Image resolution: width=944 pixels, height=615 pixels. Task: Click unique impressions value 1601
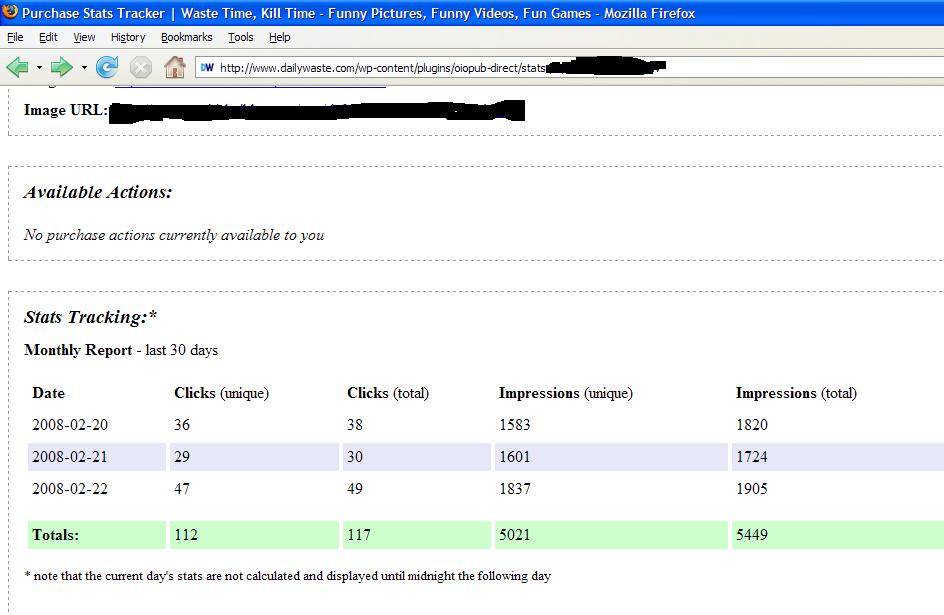[x=515, y=457]
